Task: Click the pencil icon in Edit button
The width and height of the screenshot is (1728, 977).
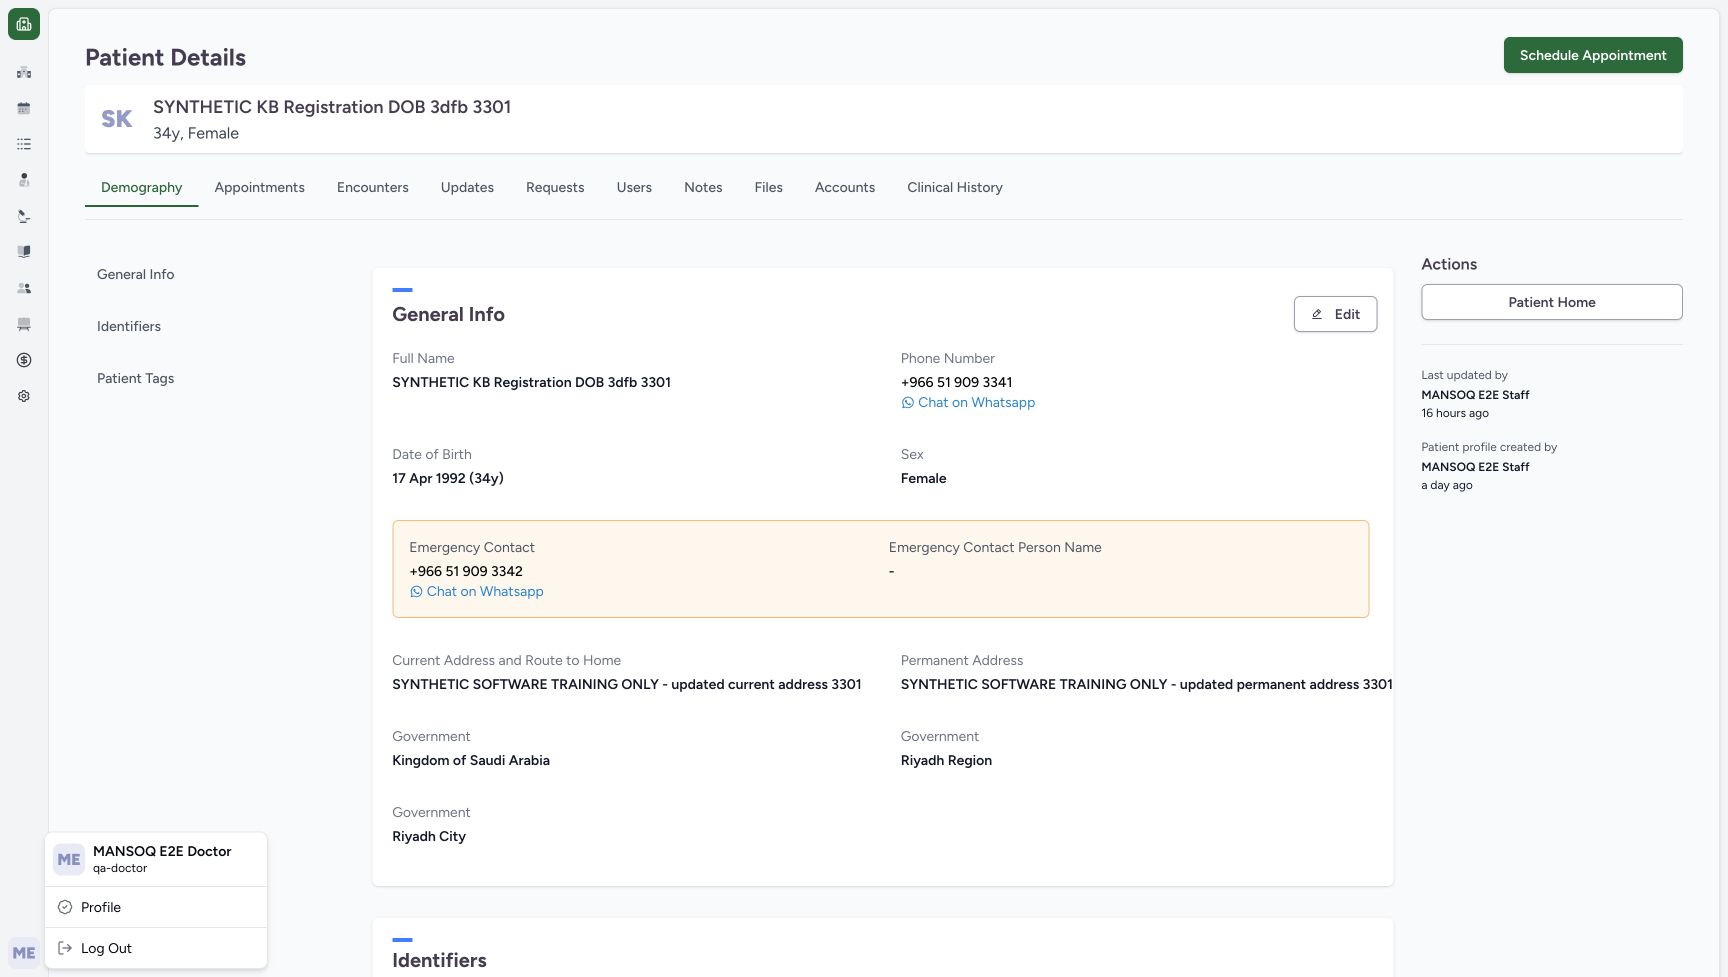Action: [x=1317, y=314]
